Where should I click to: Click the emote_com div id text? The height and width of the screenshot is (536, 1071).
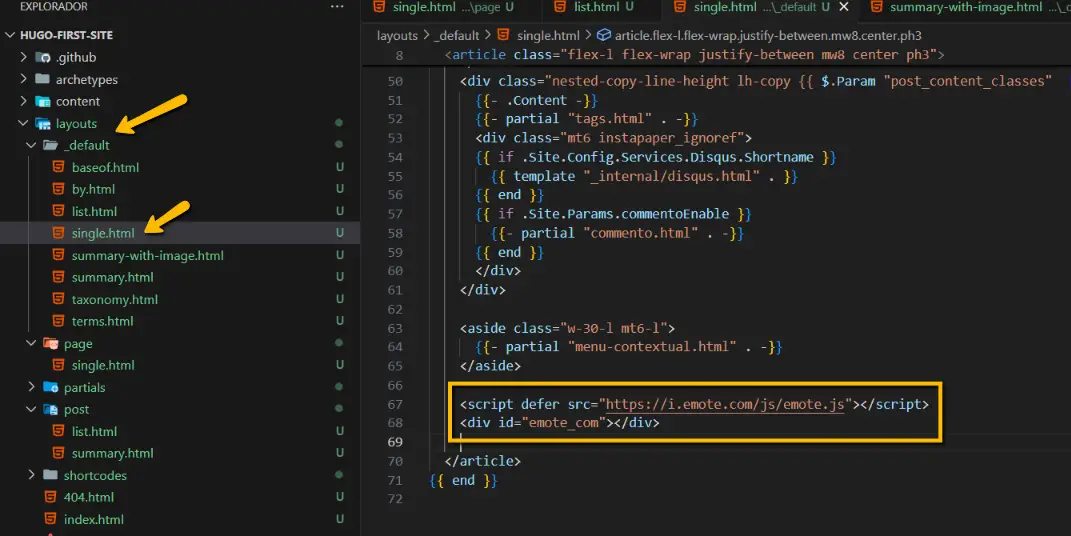(x=564, y=423)
